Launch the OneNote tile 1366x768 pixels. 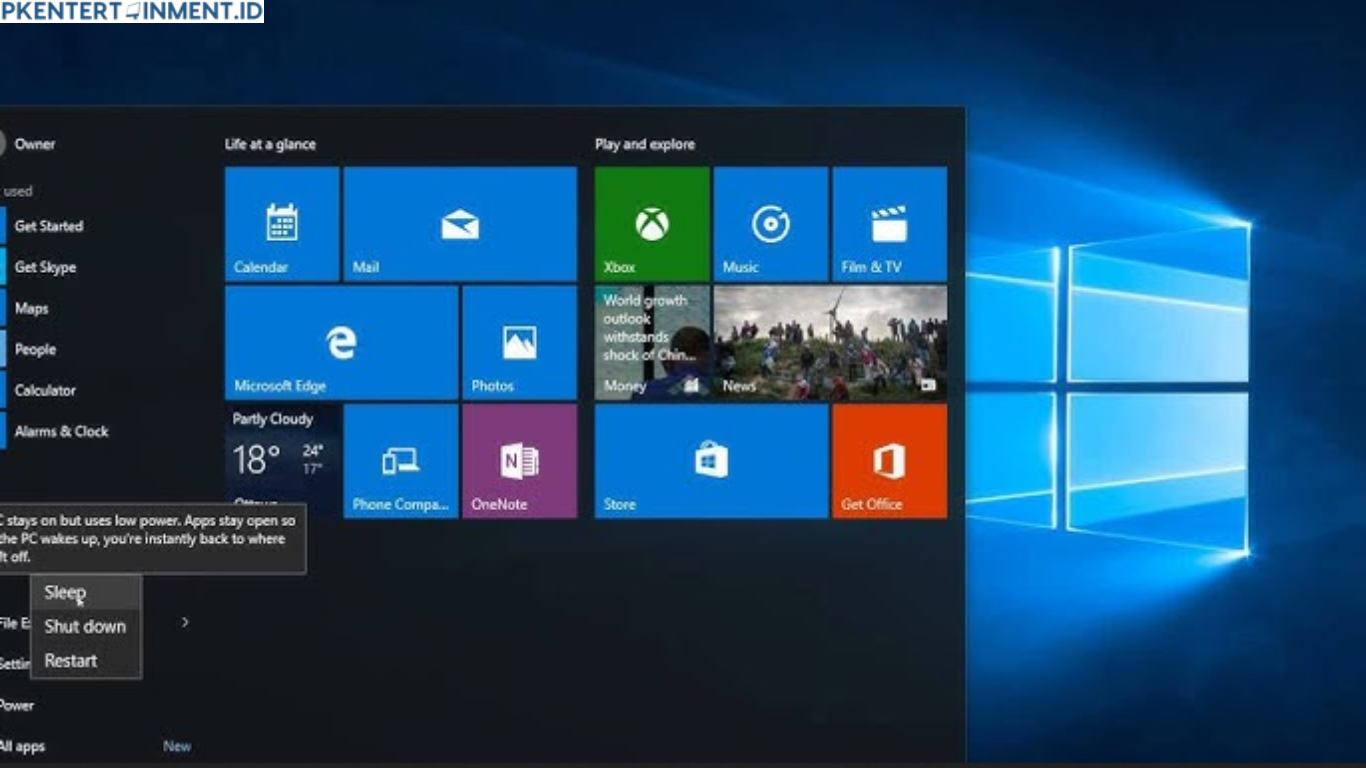pyautogui.click(x=519, y=461)
